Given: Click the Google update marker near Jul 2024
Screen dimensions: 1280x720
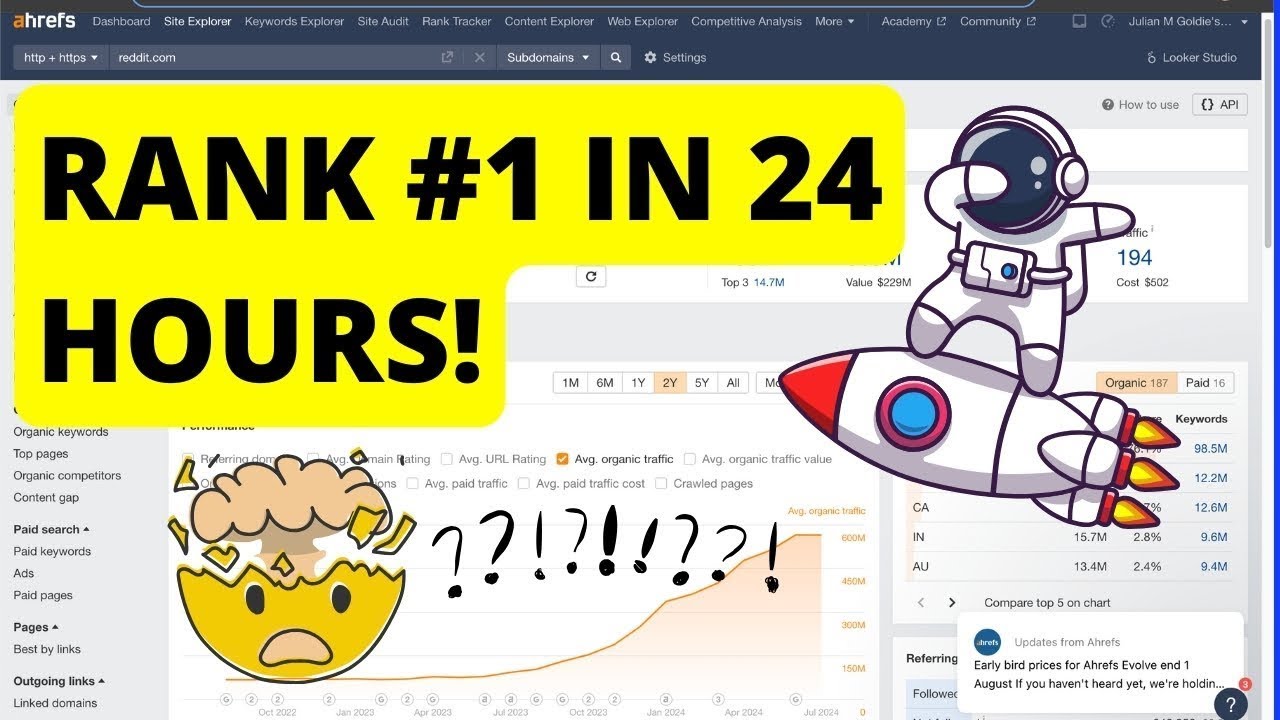Looking at the screenshot, I should tap(796, 699).
